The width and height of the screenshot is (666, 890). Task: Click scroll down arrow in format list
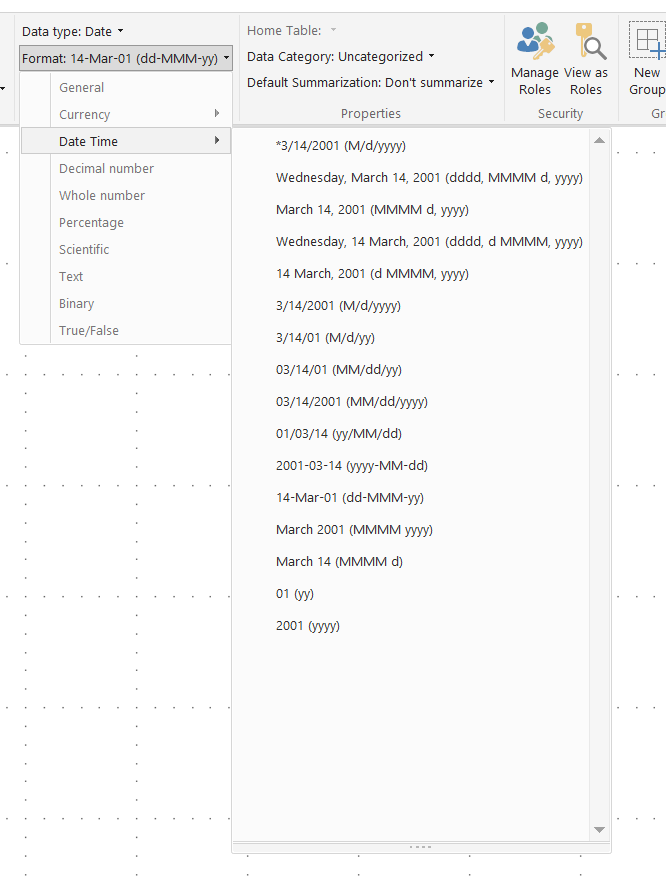(600, 830)
